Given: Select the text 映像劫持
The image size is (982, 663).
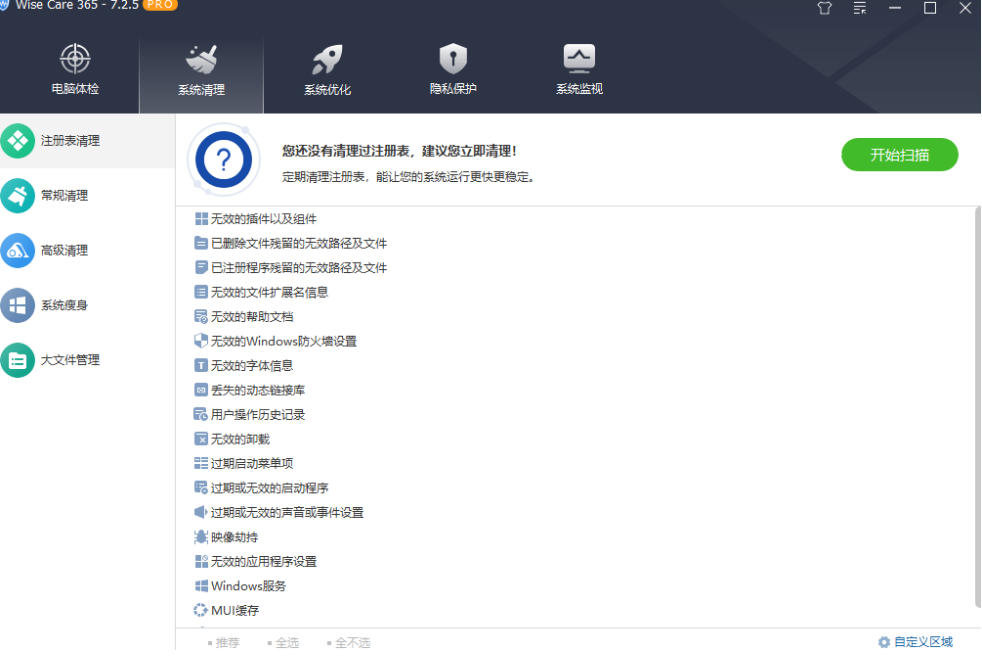Looking at the screenshot, I should point(234,537).
